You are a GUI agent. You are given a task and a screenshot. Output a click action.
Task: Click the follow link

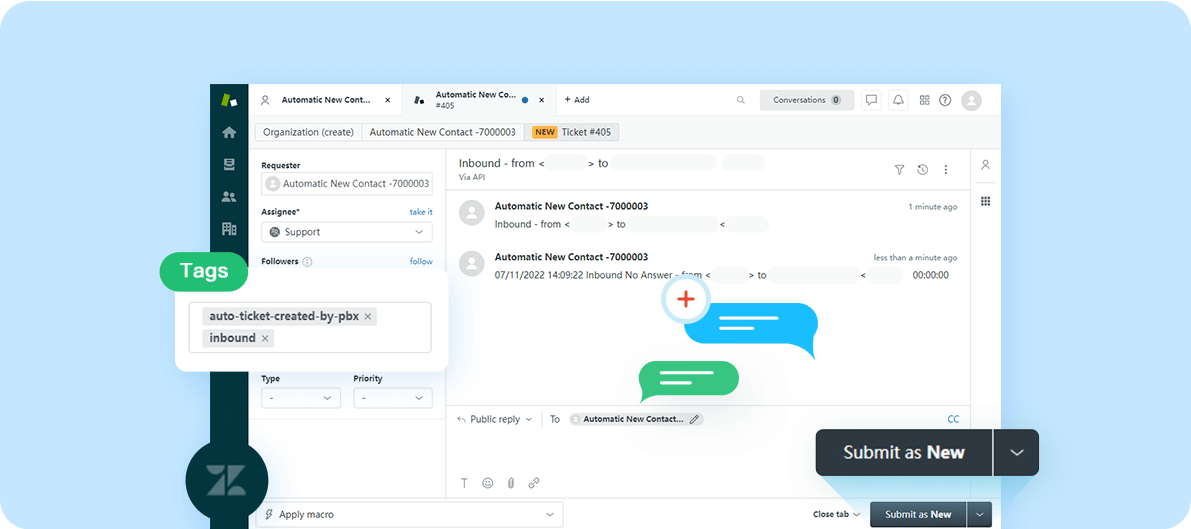422,261
